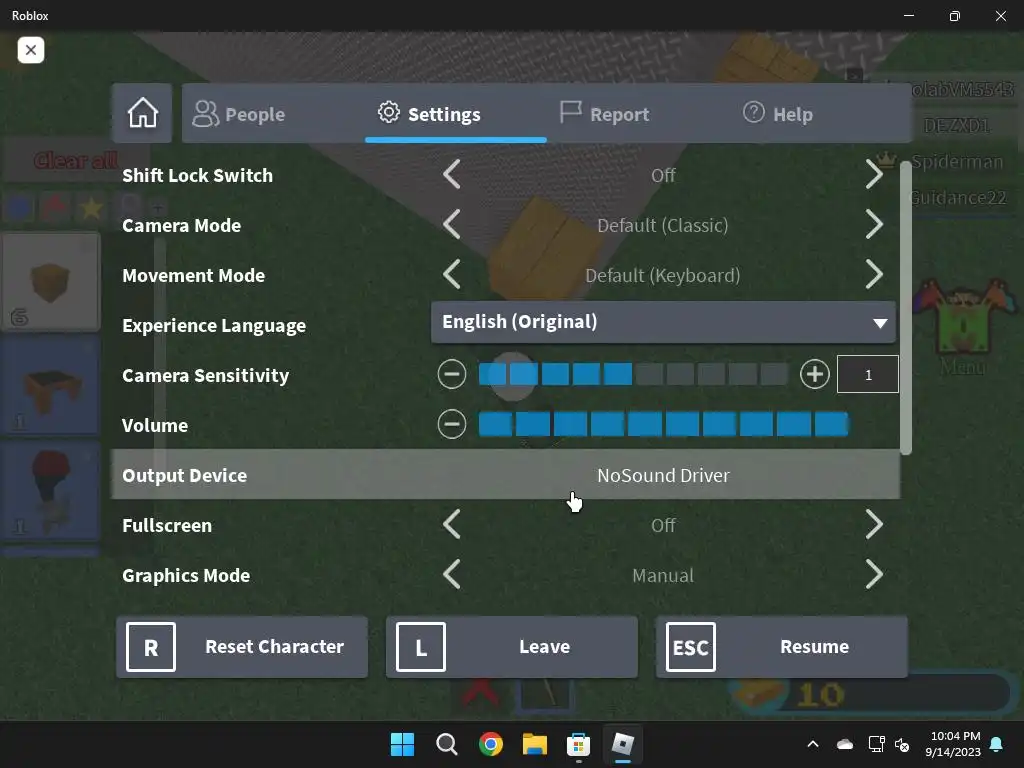Click the Camera Sensitivity slider bar

[x=633, y=374]
